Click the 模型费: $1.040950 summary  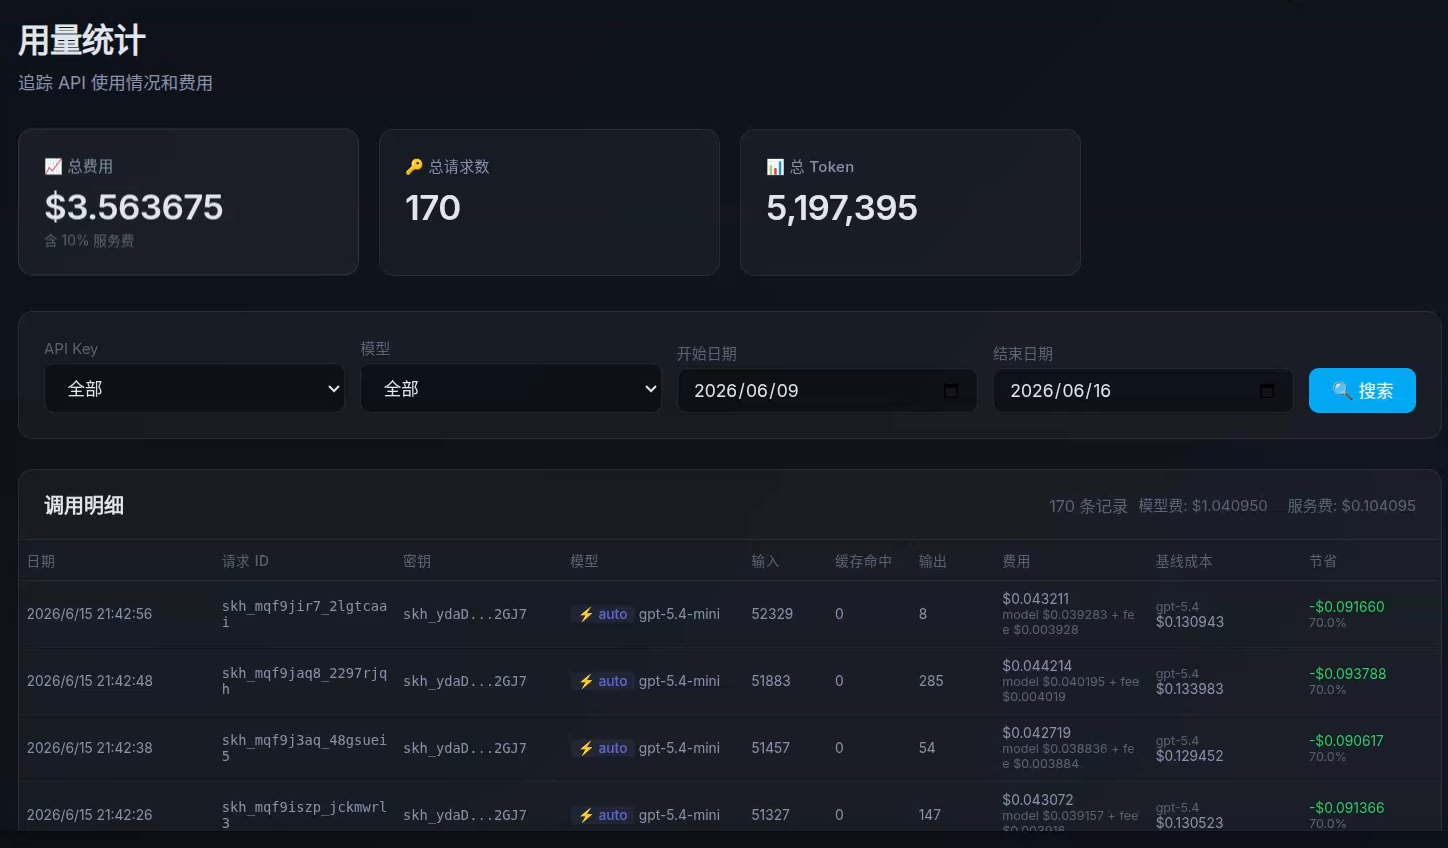pyautogui.click(x=1203, y=506)
